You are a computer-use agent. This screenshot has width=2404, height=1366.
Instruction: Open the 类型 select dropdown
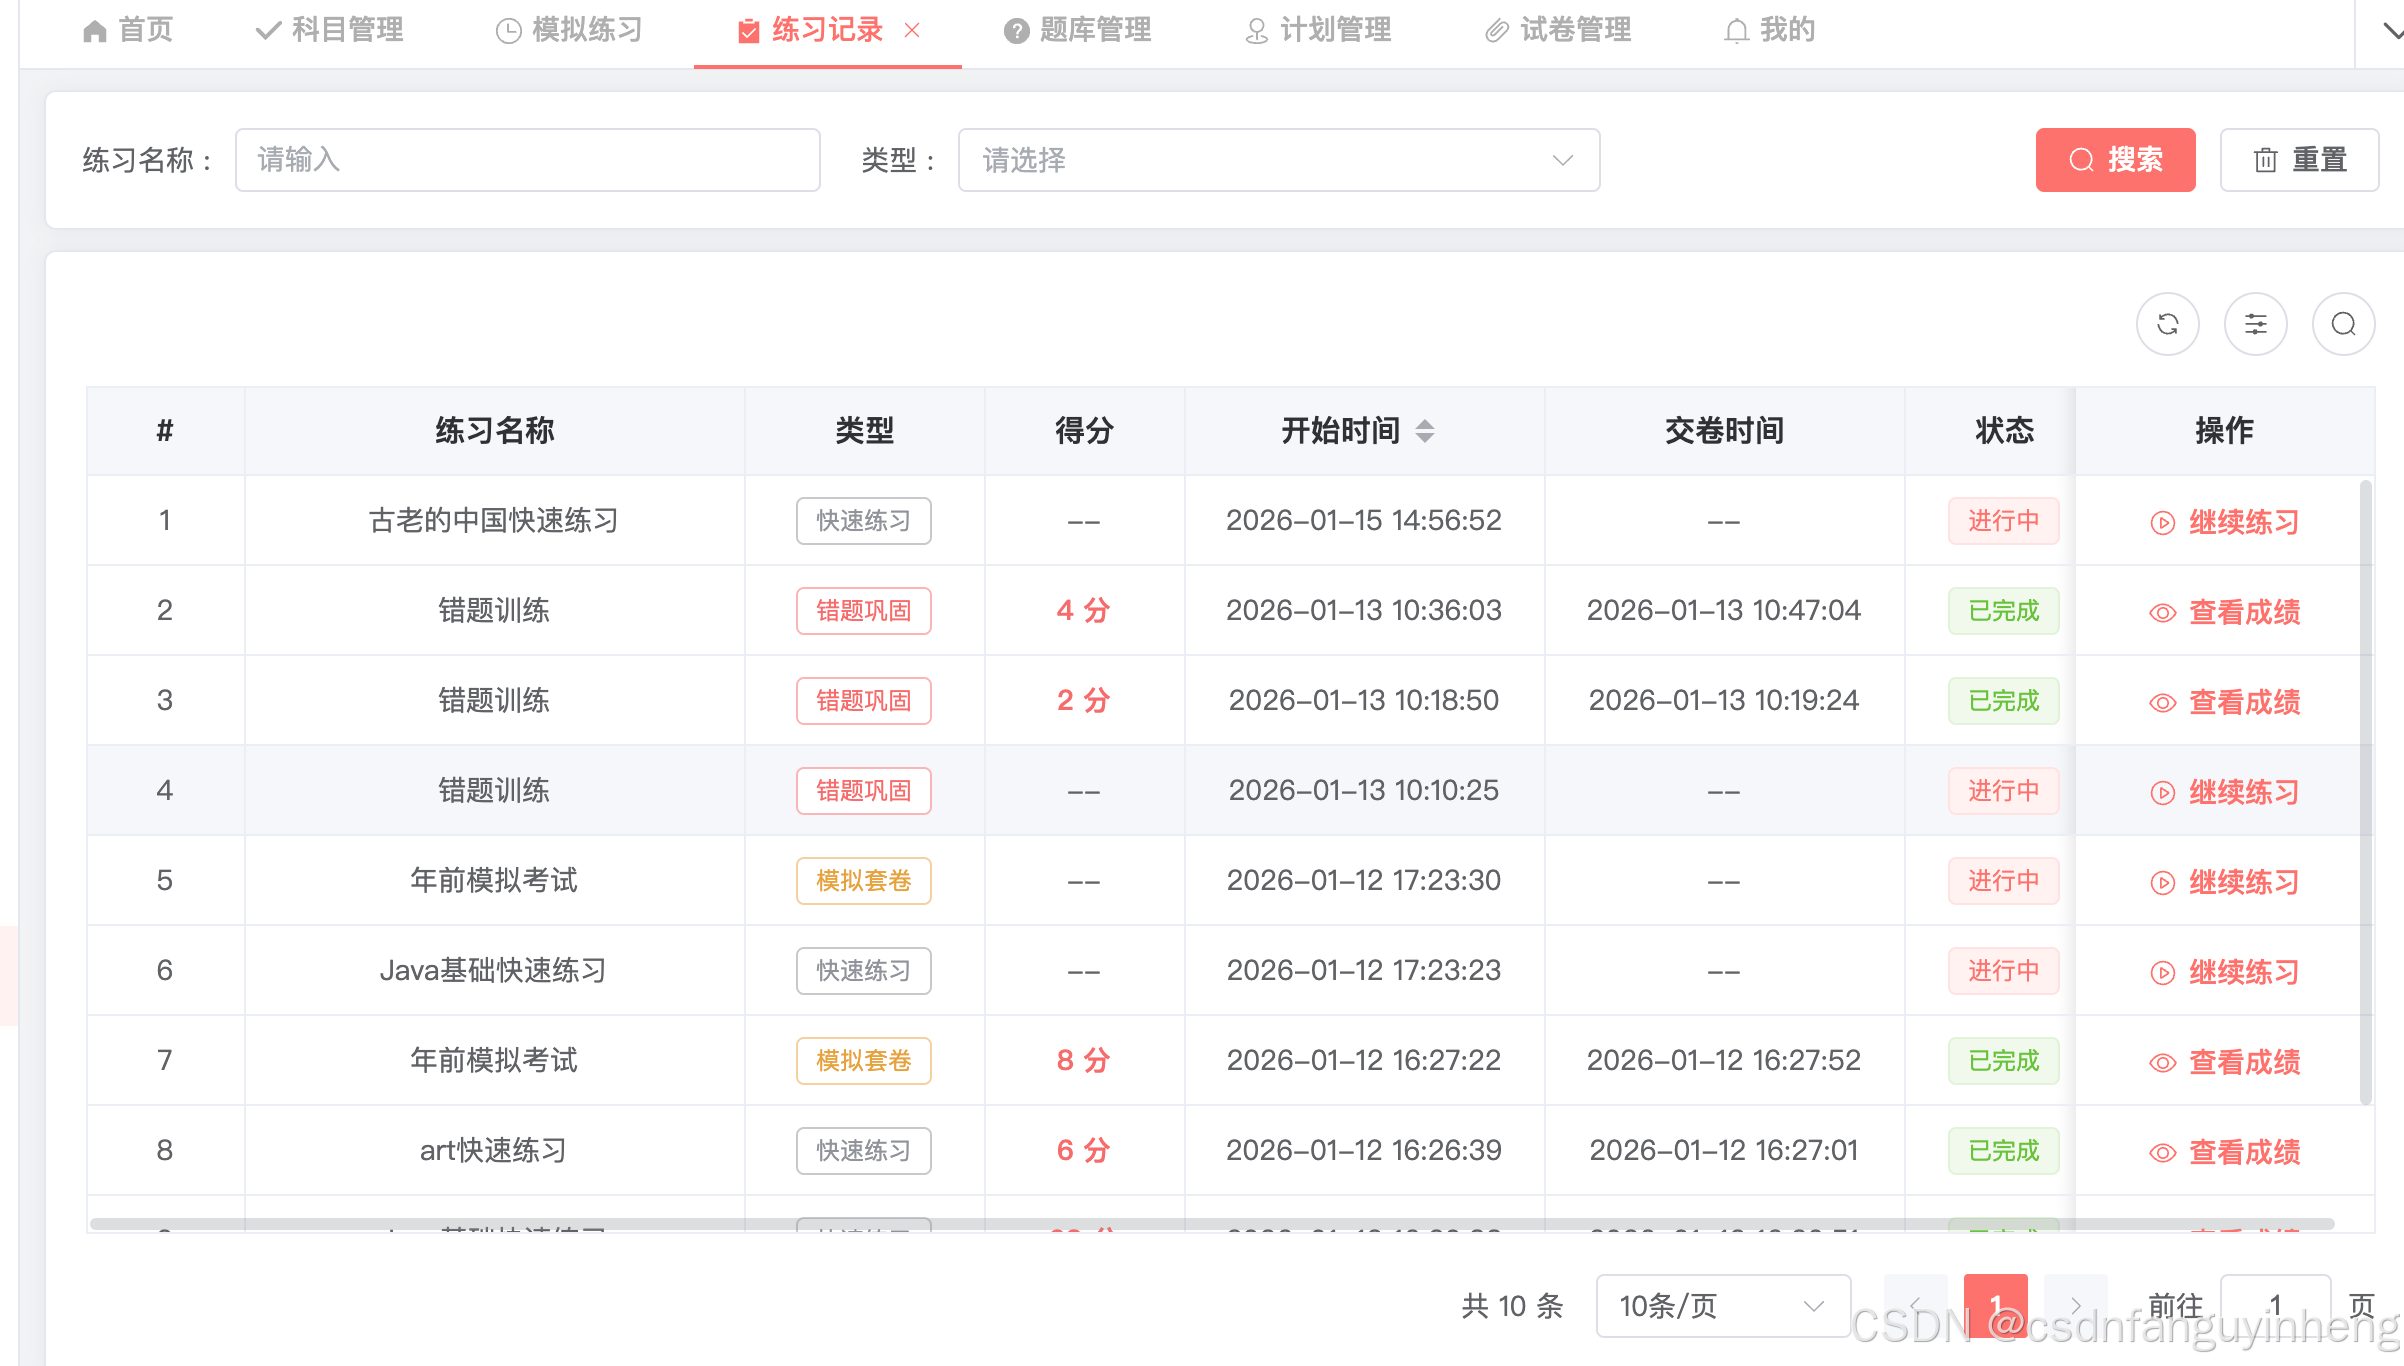[1278, 160]
